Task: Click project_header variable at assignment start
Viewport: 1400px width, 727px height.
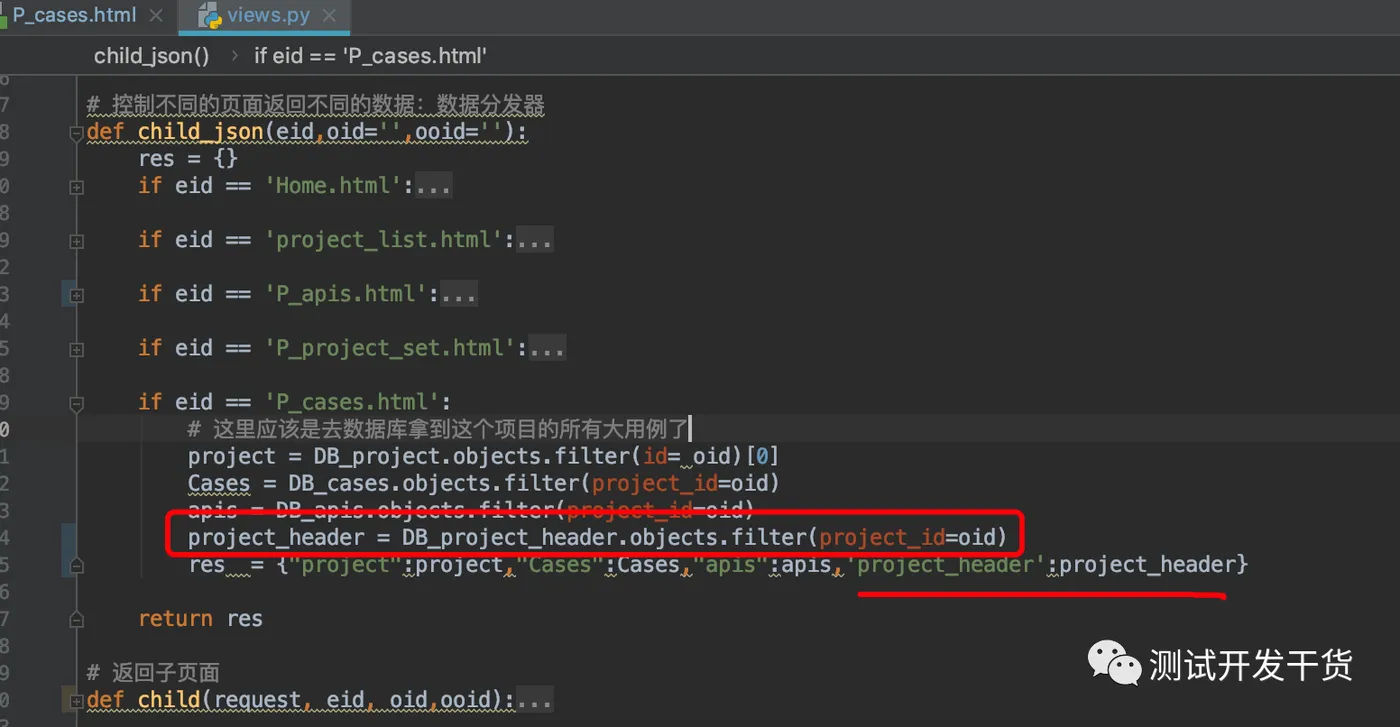Action: pos(276,537)
